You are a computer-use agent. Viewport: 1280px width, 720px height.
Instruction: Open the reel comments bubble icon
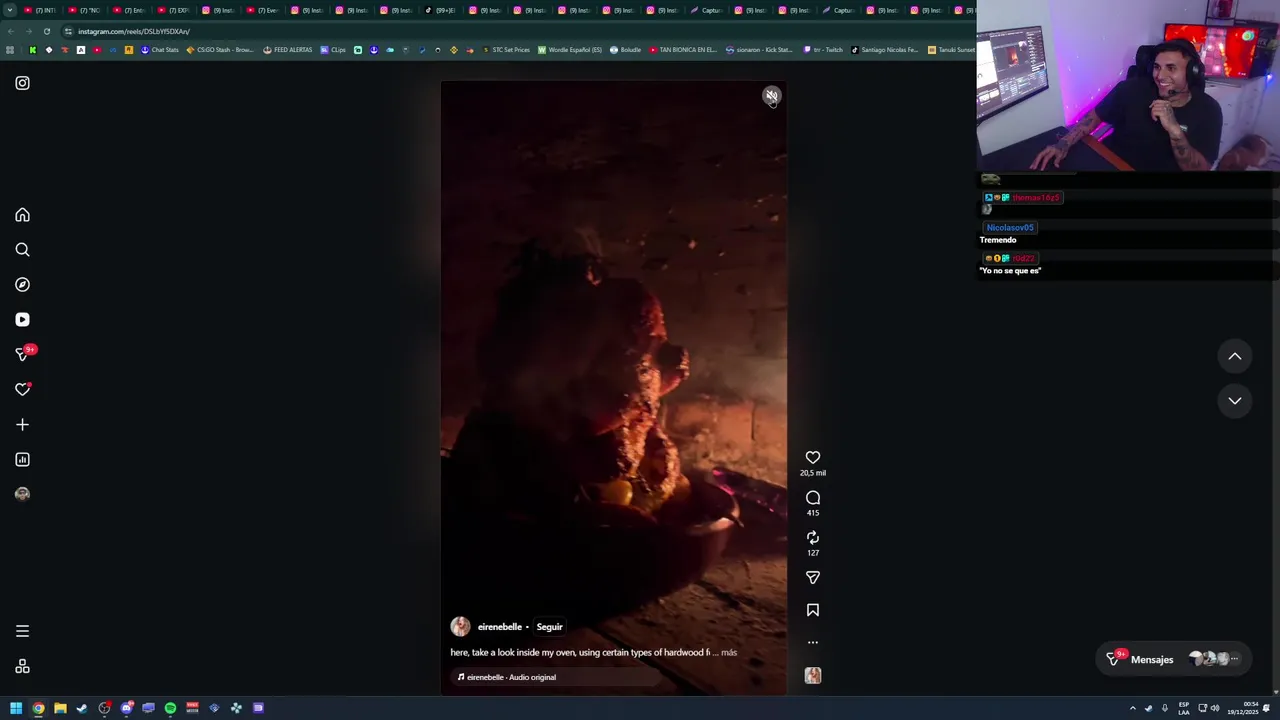coord(813,498)
